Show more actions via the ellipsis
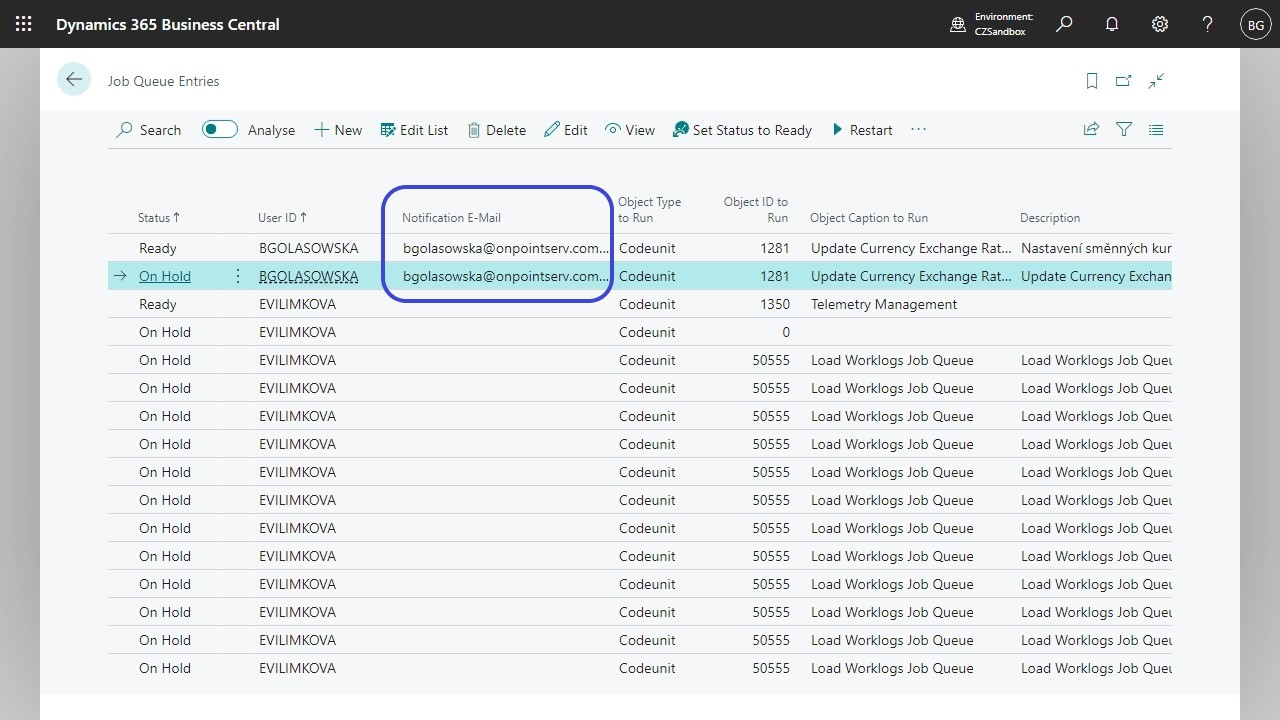The image size is (1280, 720). pyautogui.click(x=918, y=129)
